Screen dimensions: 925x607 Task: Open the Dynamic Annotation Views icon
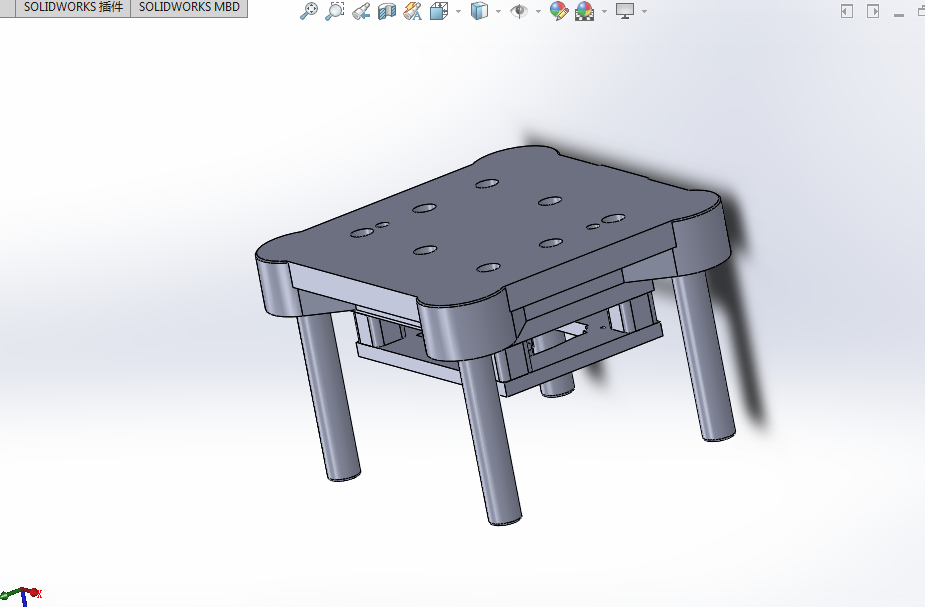point(412,11)
